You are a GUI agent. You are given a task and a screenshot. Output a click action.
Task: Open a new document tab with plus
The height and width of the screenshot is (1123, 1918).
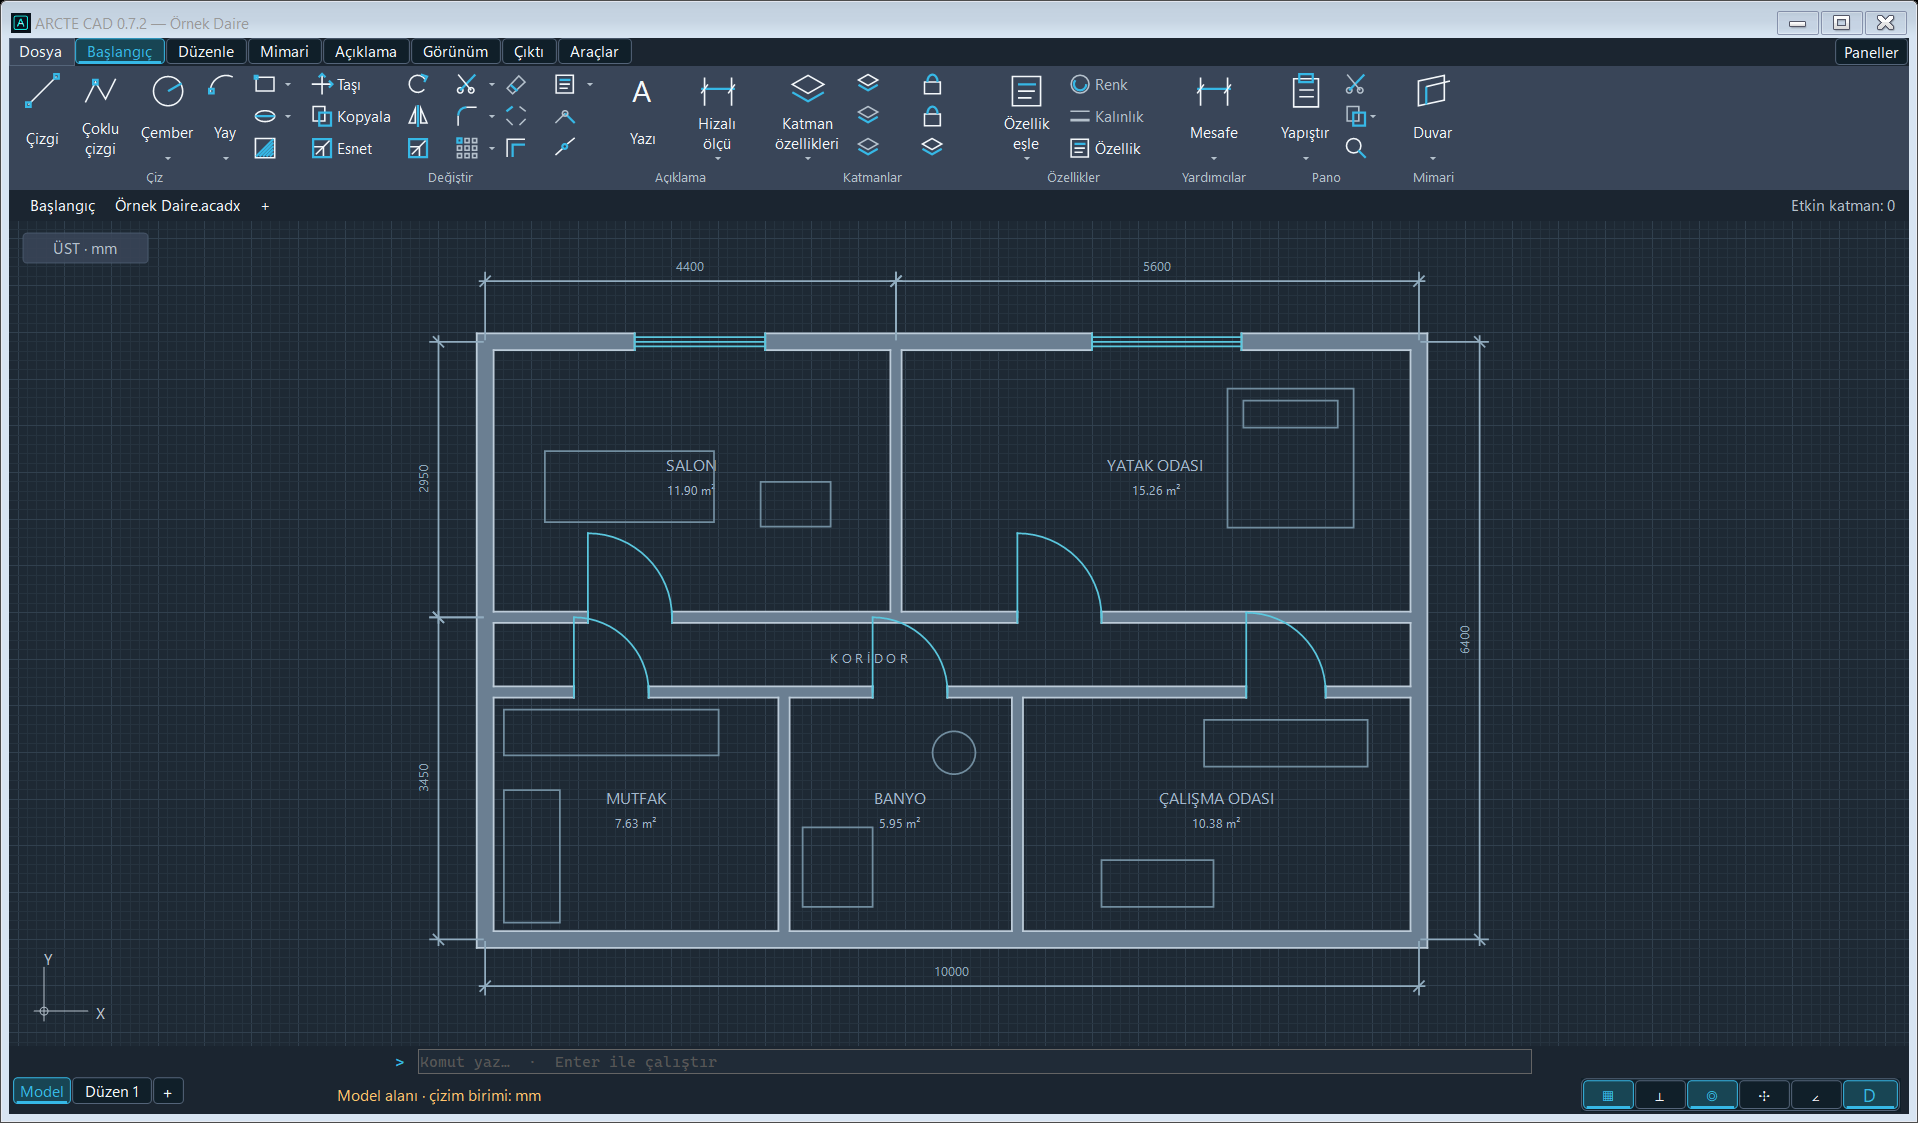click(x=265, y=206)
